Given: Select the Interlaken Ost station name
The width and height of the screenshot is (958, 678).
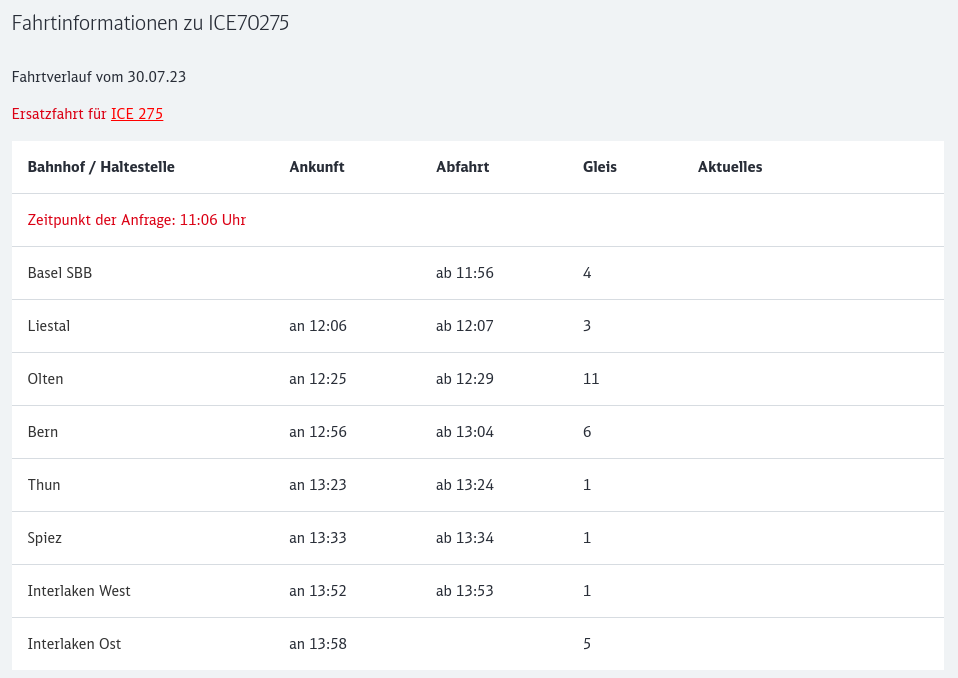Looking at the screenshot, I should click(x=74, y=644).
